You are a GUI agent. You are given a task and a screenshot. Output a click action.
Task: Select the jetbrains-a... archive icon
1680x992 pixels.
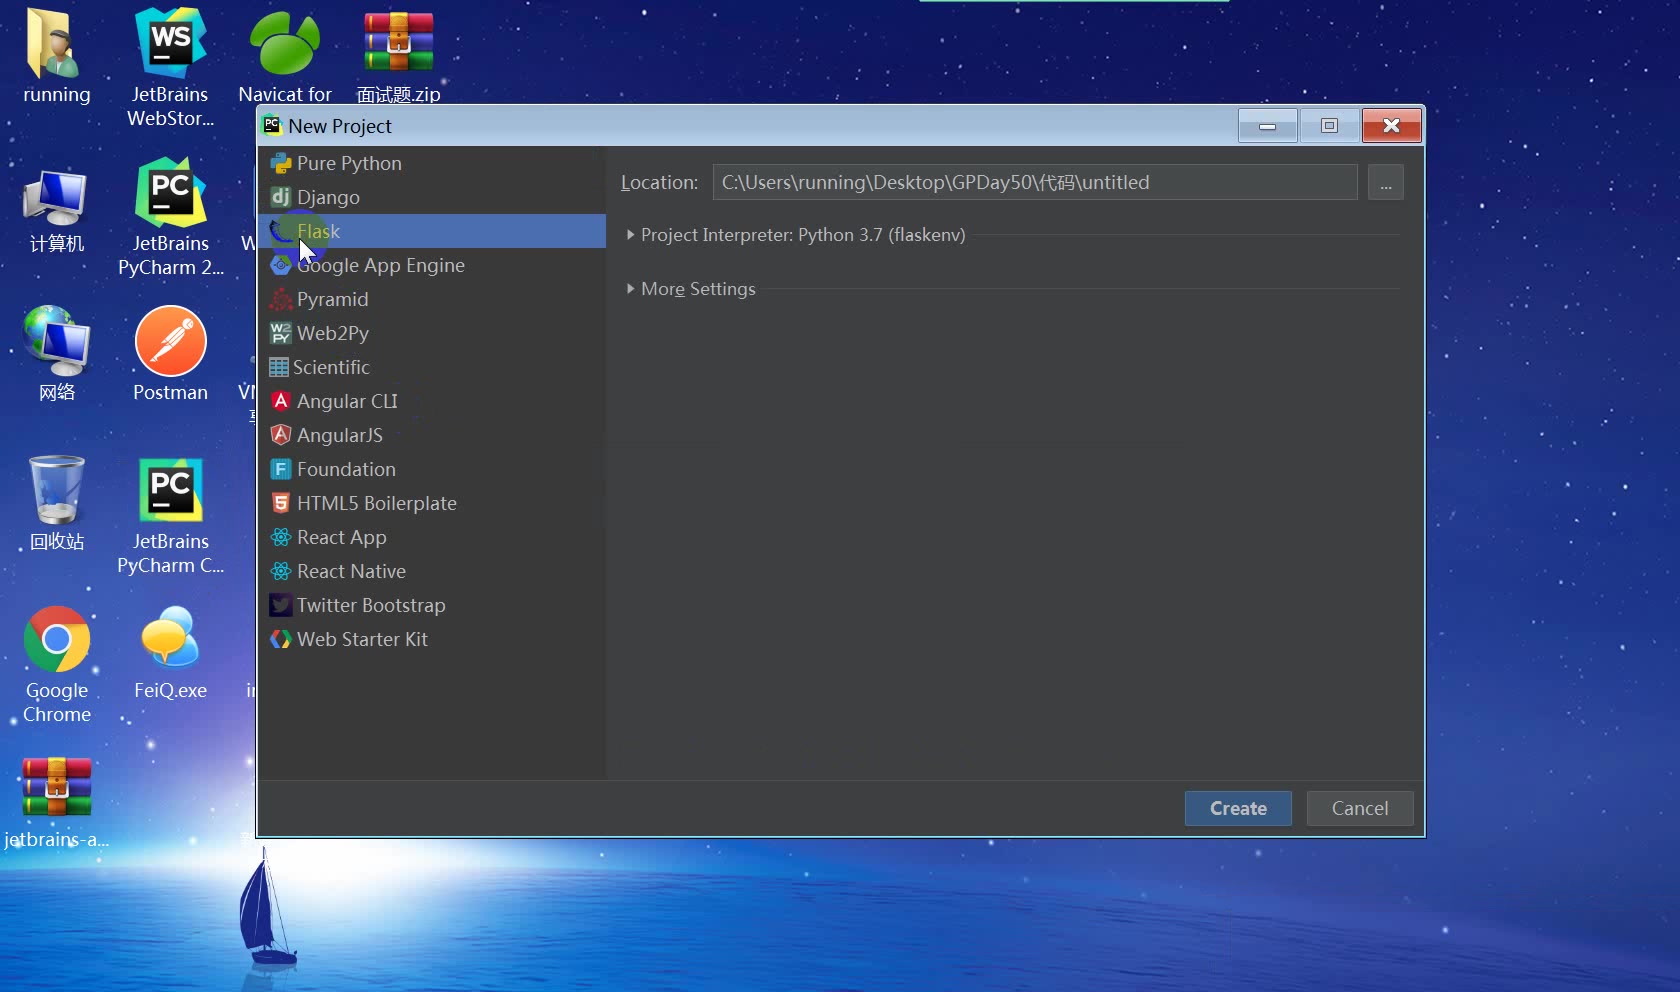click(x=57, y=787)
